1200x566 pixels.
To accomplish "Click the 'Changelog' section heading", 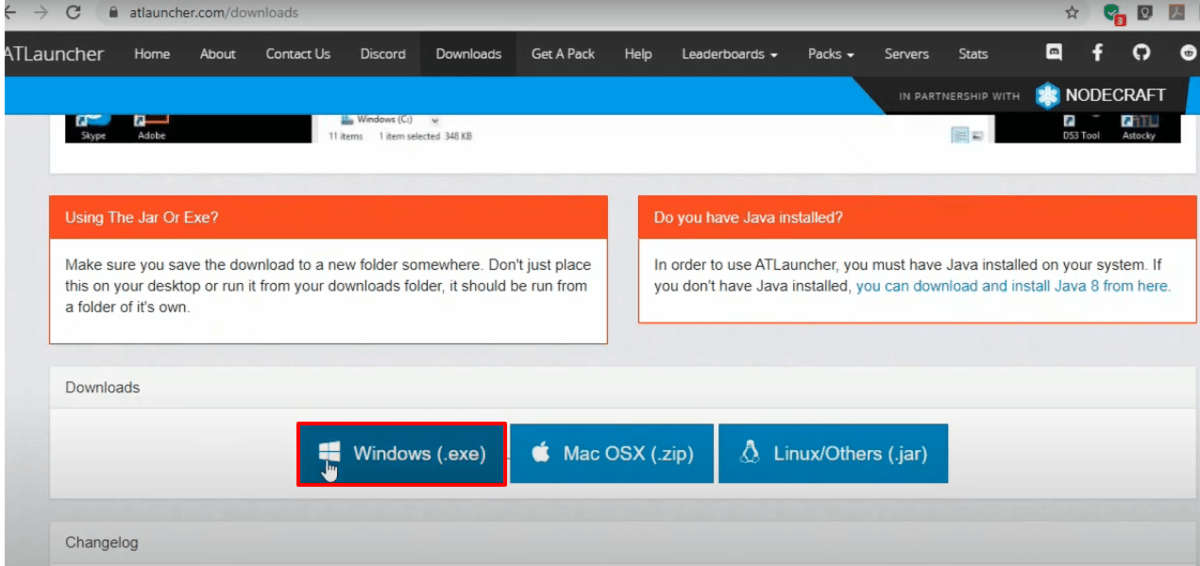I will (102, 542).
